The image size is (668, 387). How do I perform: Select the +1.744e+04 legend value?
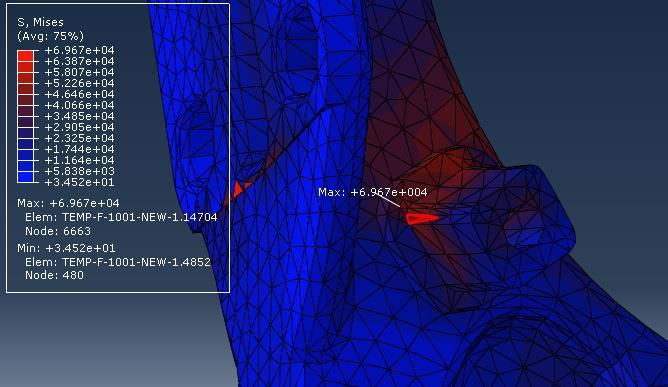click(x=79, y=150)
